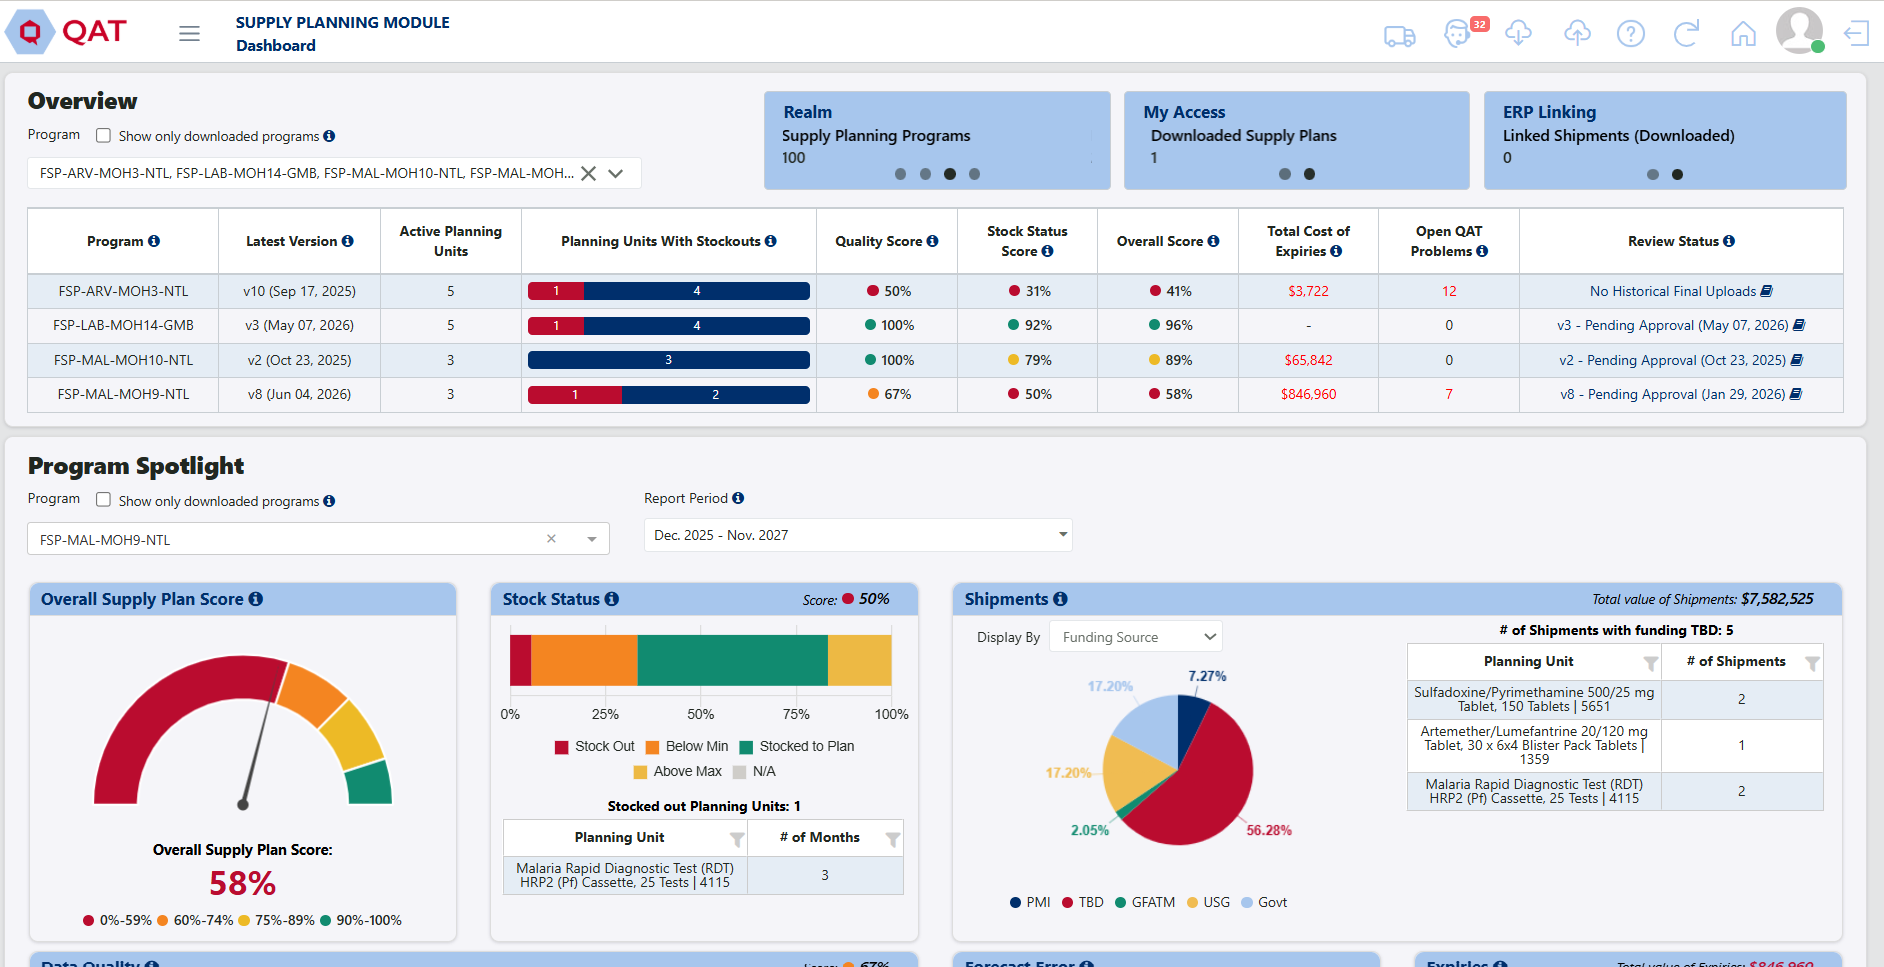The width and height of the screenshot is (1884, 967).
Task: Show info for Overall Score column
Action: click(1214, 241)
